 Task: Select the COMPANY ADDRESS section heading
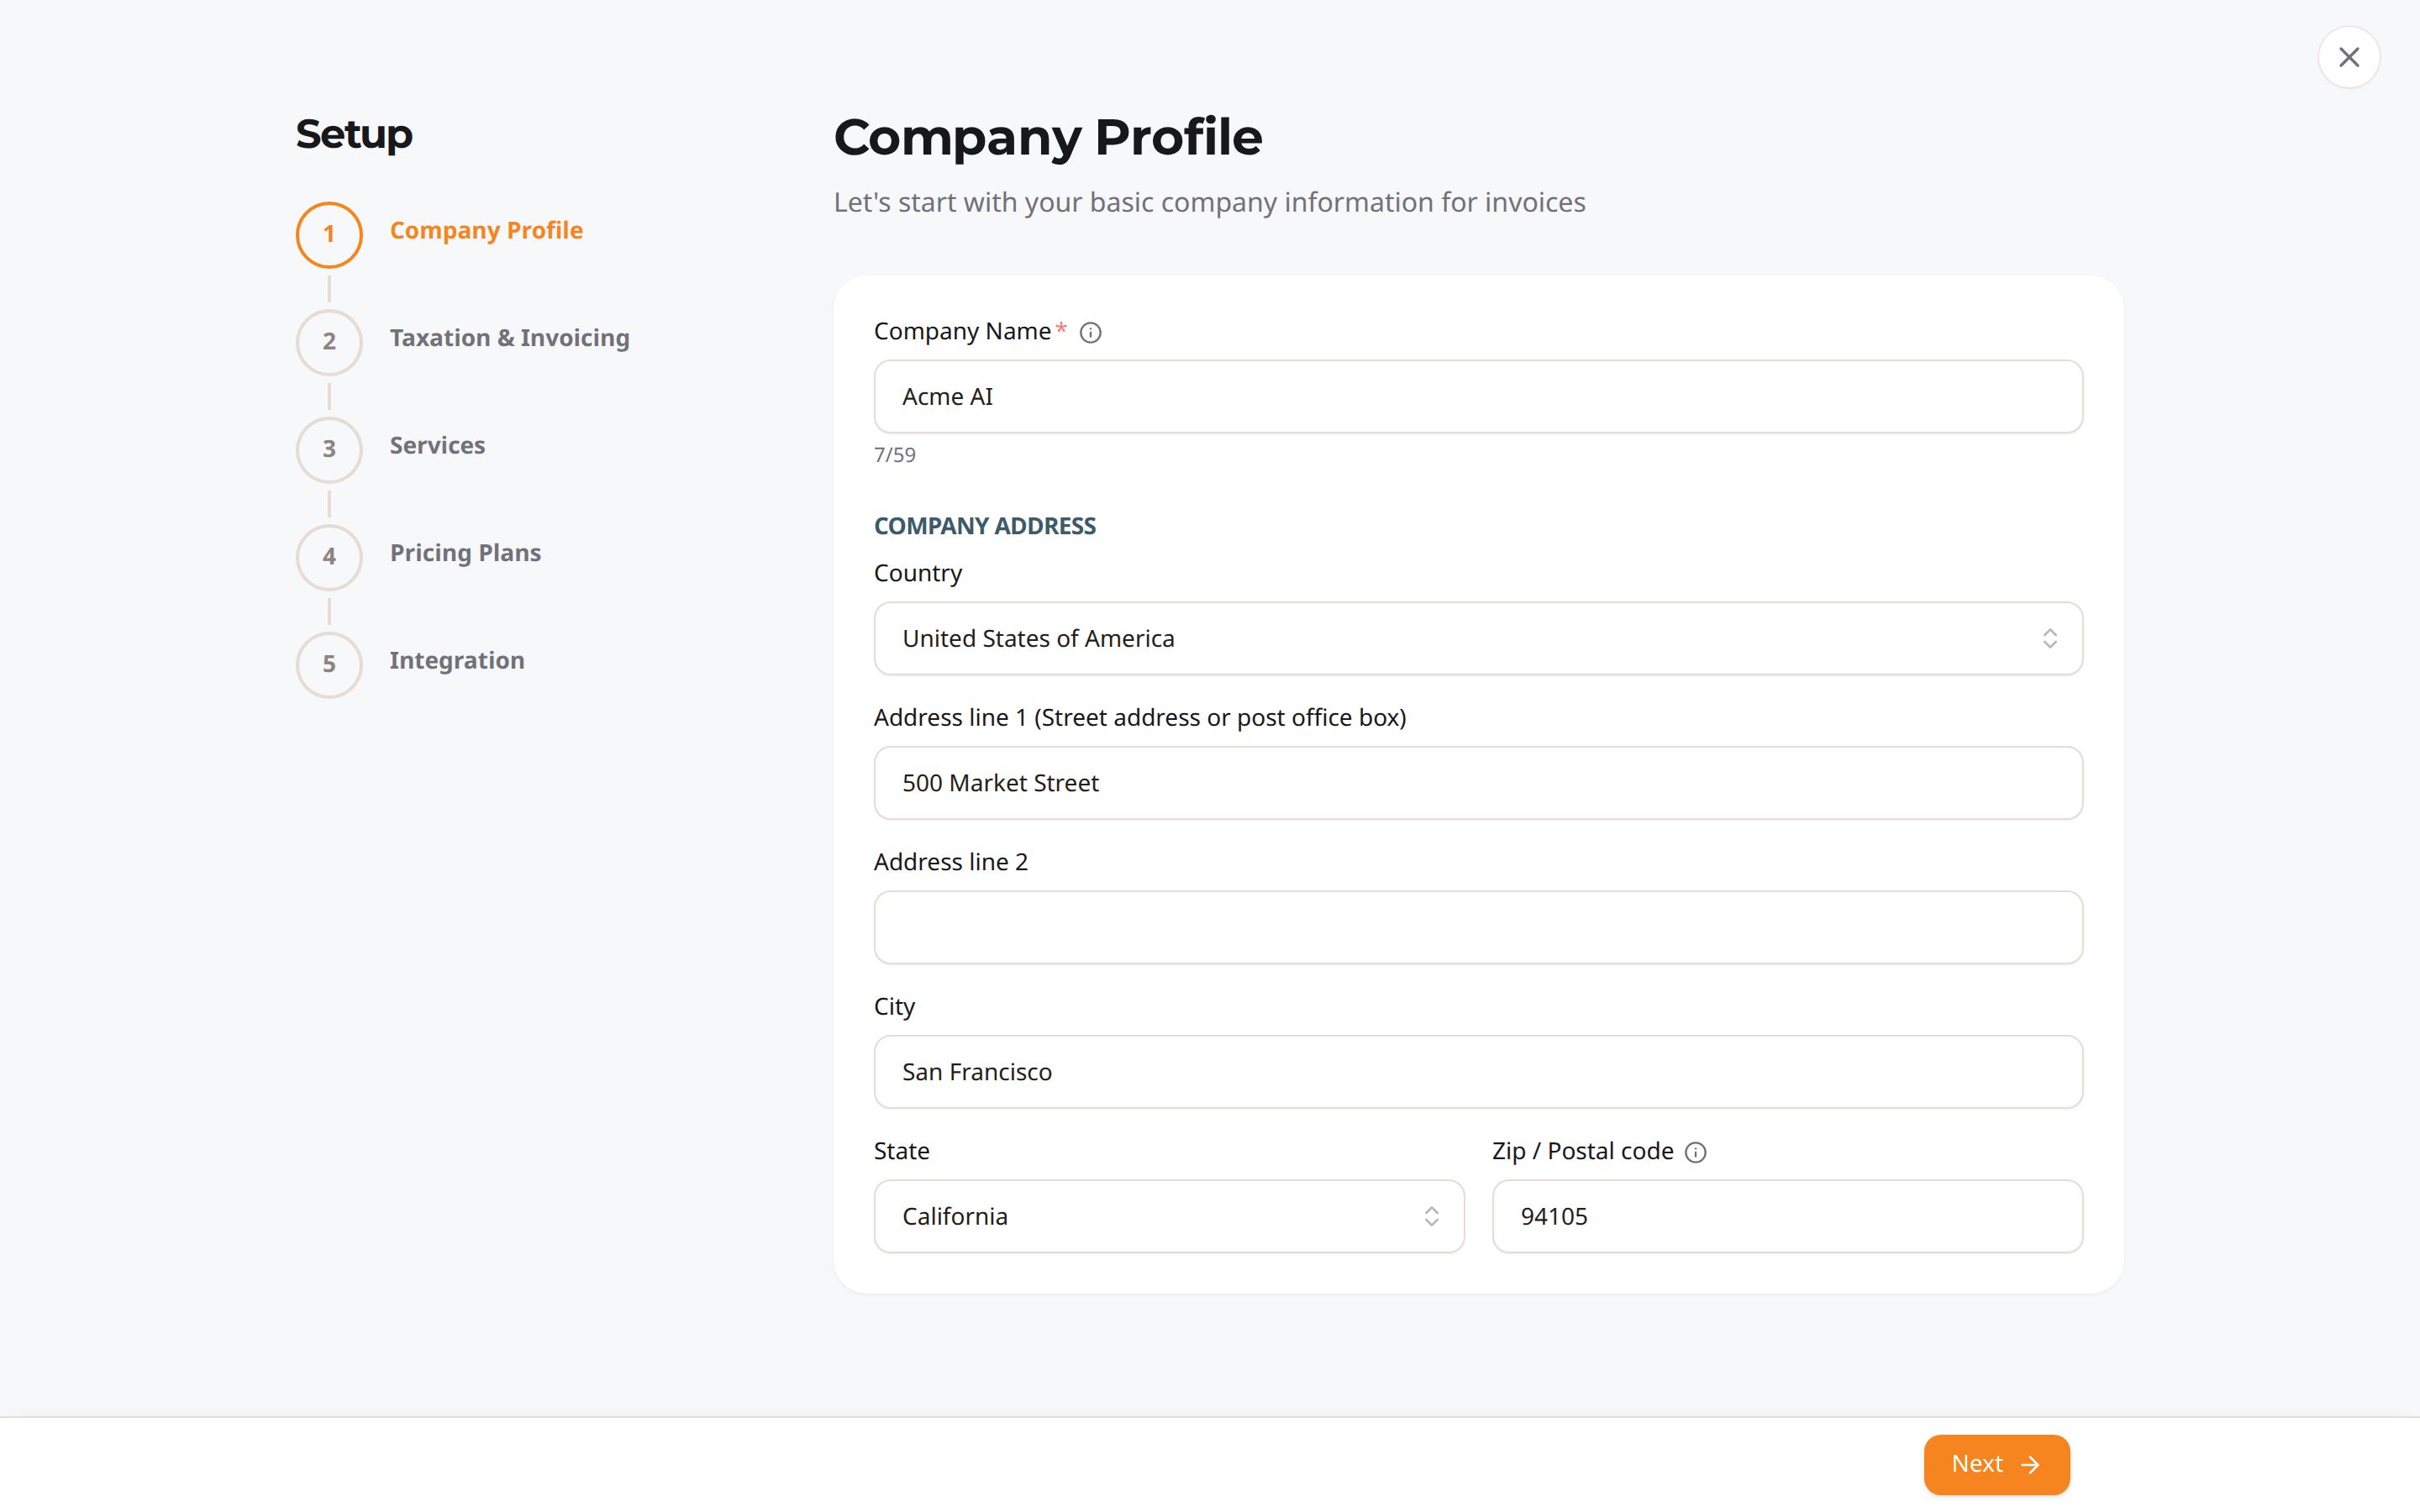pyautogui.click(x=985, y=526)
